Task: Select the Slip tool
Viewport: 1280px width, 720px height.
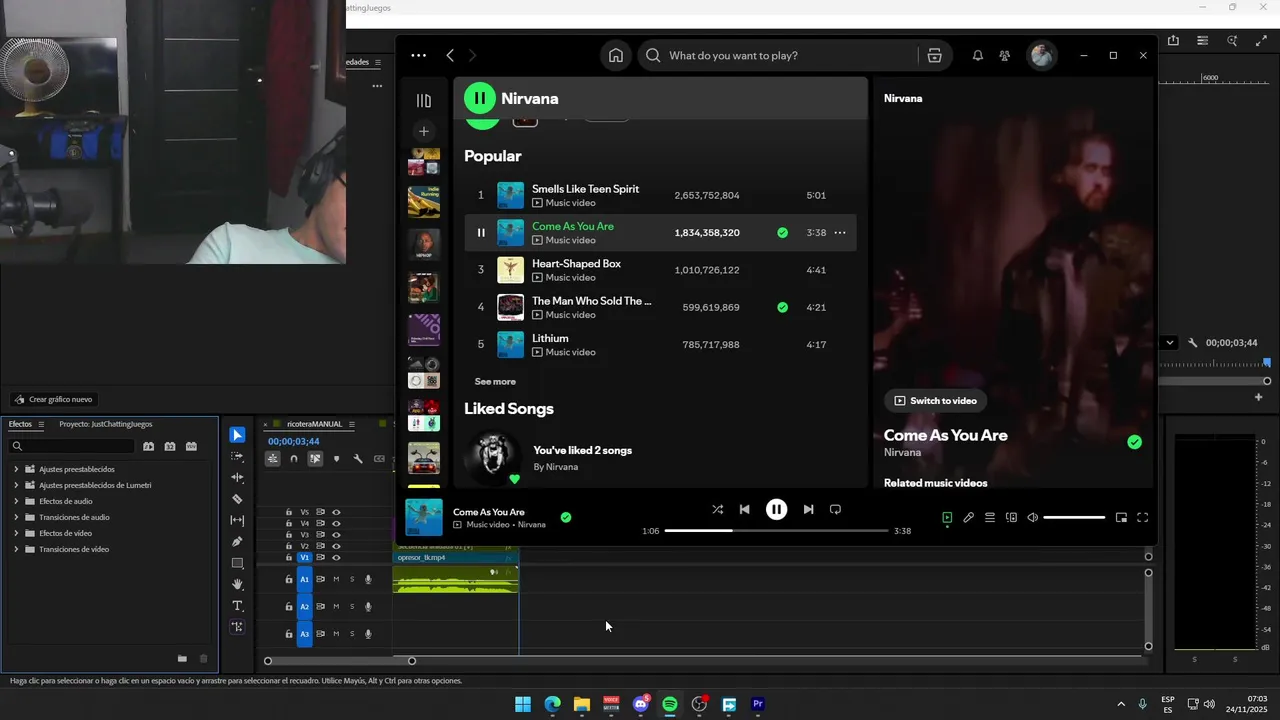Action: pyautogui.click(x=237, y=520)
